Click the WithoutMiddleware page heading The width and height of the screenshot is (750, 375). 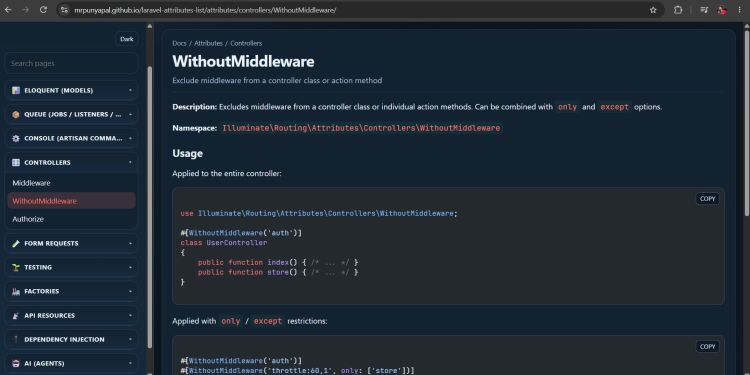click(243, 61)
